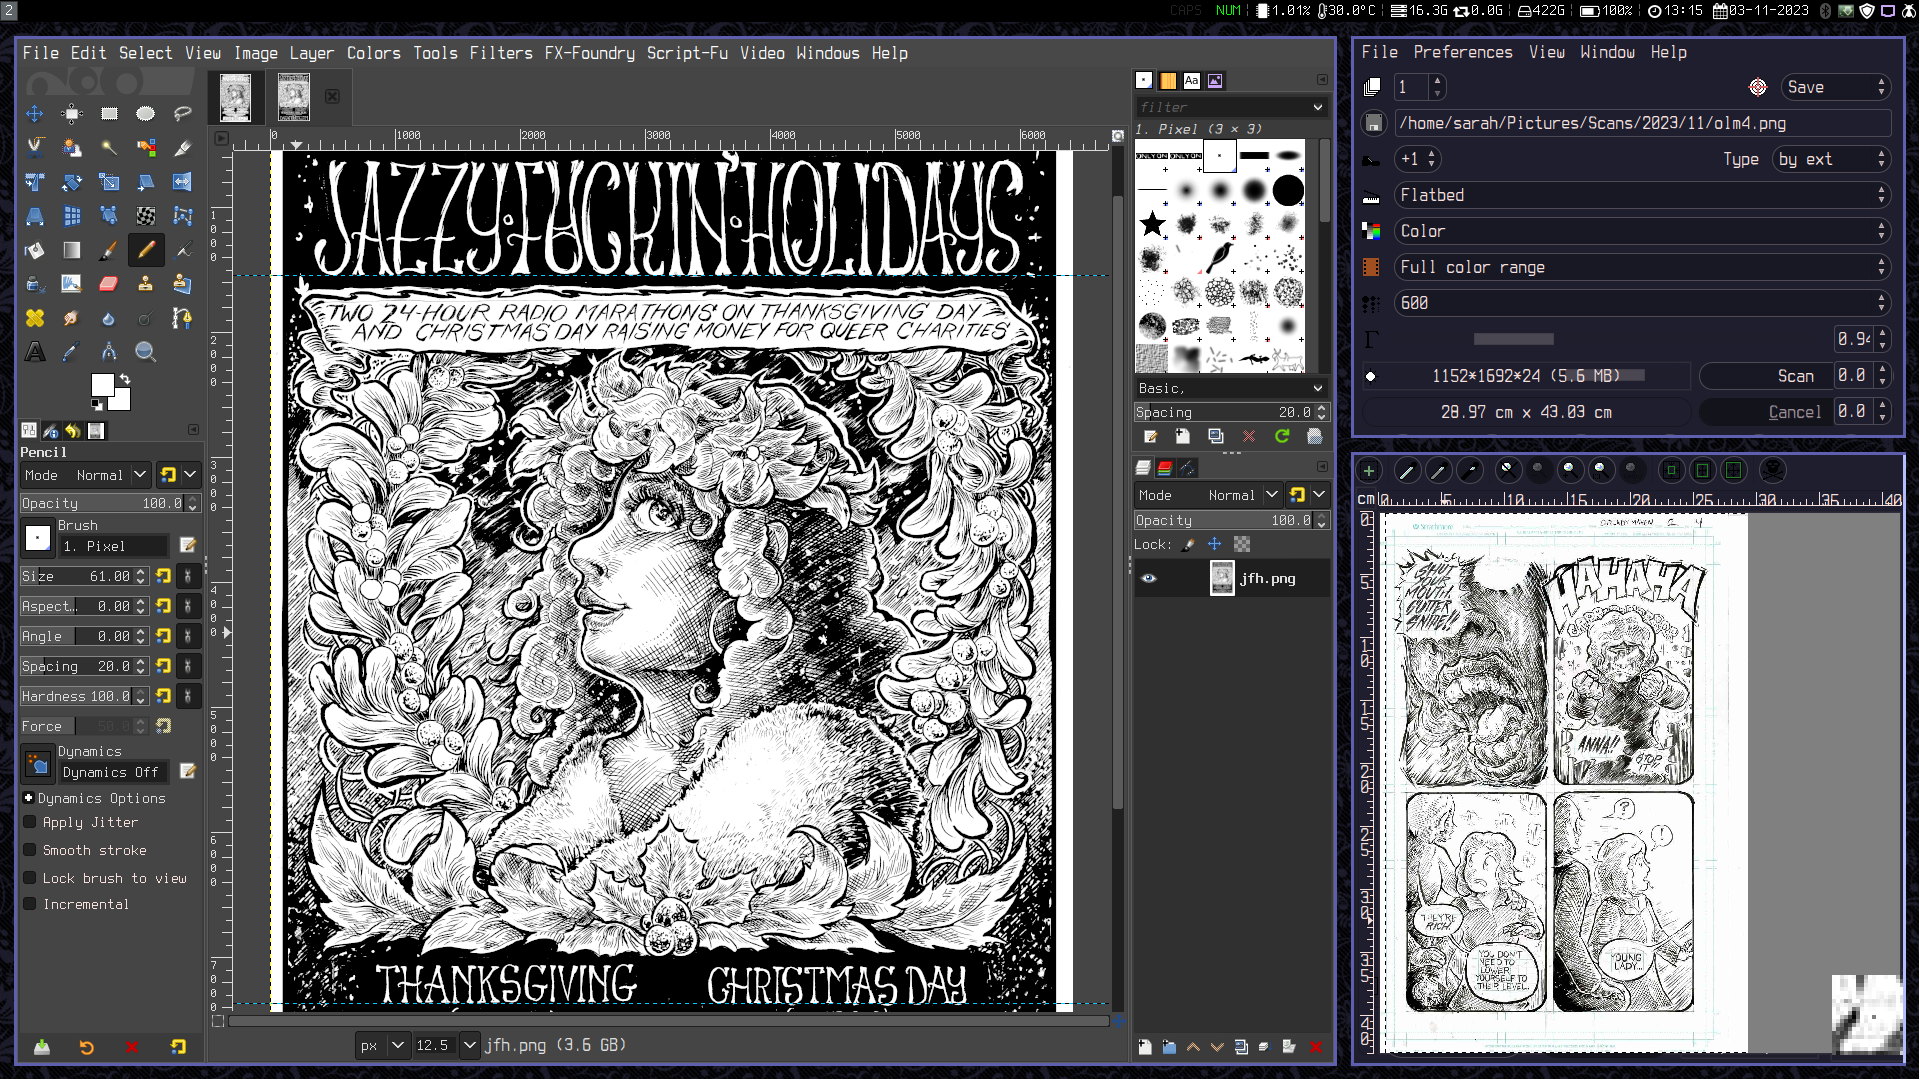Tick the Incremental checkbox
Image resolution: width=1919 pixels, height=1079 pixels.
click(30, 904)
